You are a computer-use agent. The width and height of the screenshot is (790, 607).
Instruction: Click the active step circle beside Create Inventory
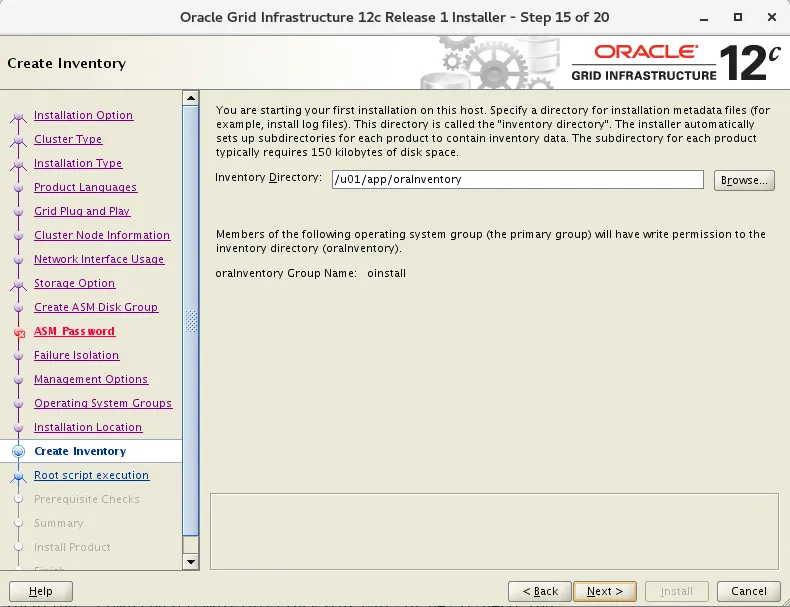[19, 451]
